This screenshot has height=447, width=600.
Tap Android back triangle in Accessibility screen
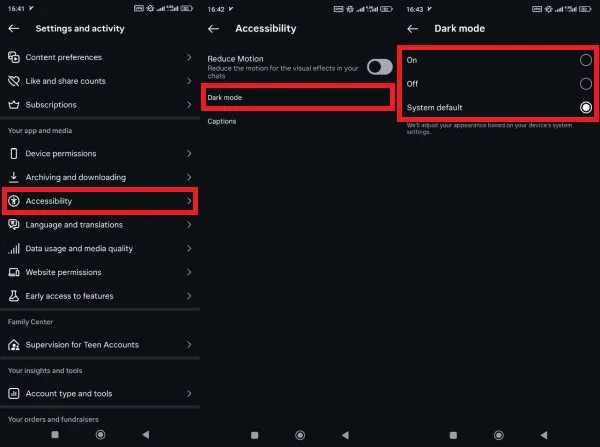[x=345, y=435]
